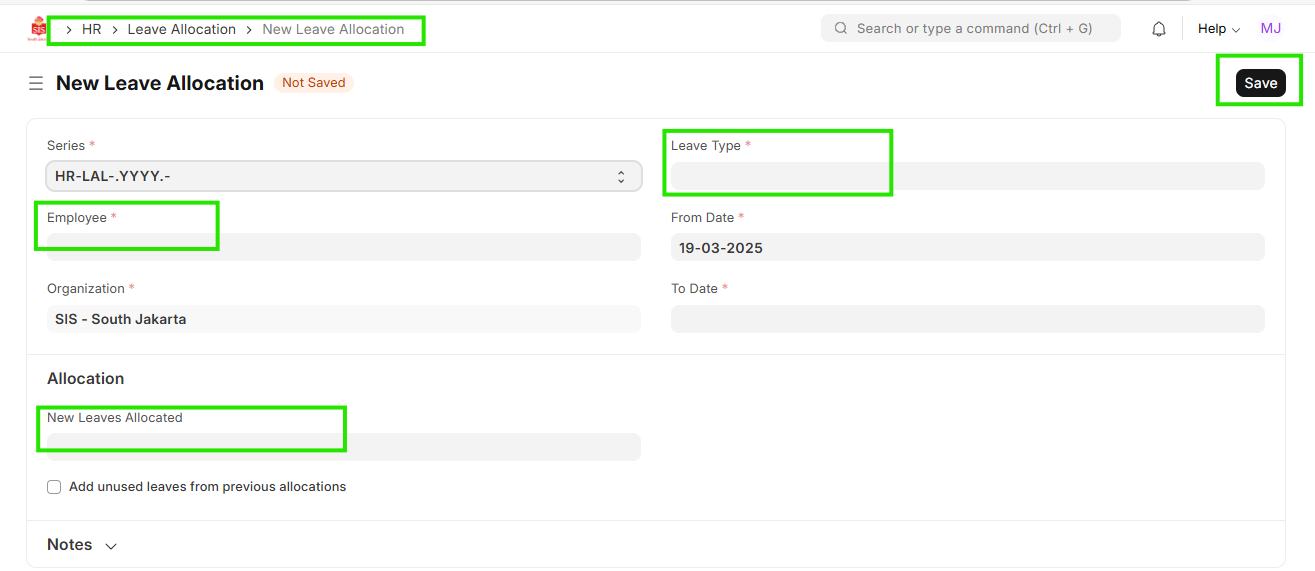The image size is (1315, 571).
Task: Navigate to Leave Allocation breadcrumb
Action: [x=181, y=30]
